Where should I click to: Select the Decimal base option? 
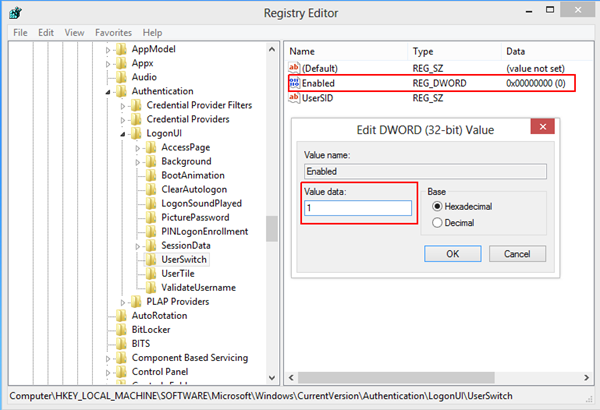point(436,223)
